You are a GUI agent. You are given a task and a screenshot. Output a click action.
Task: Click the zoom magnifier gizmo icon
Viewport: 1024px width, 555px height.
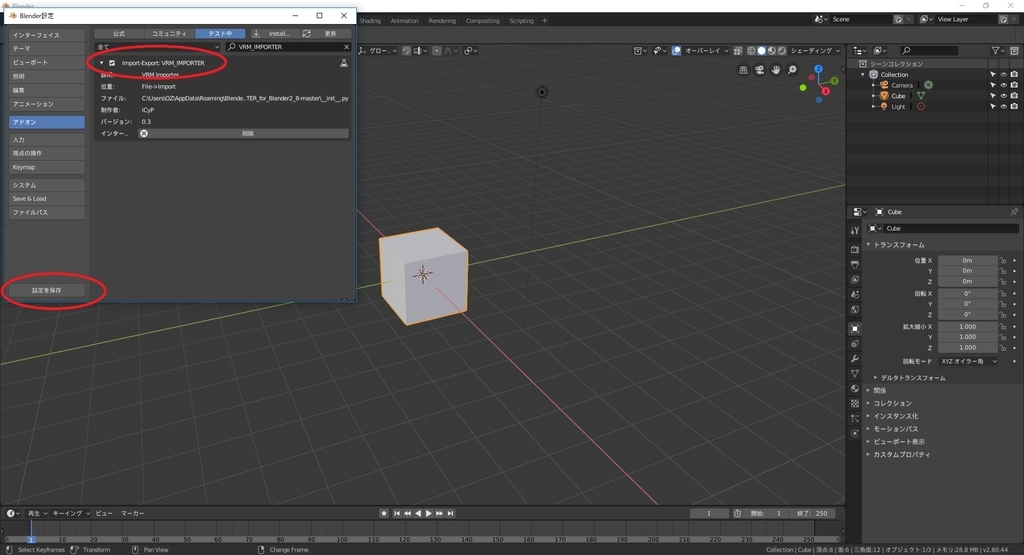pos(792,70)
